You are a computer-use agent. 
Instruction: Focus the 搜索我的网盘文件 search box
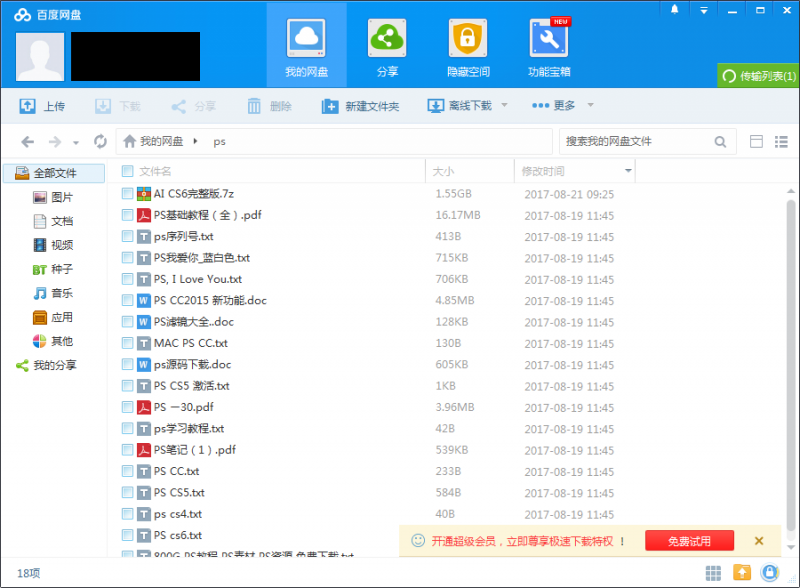click(x=638, y=141)
